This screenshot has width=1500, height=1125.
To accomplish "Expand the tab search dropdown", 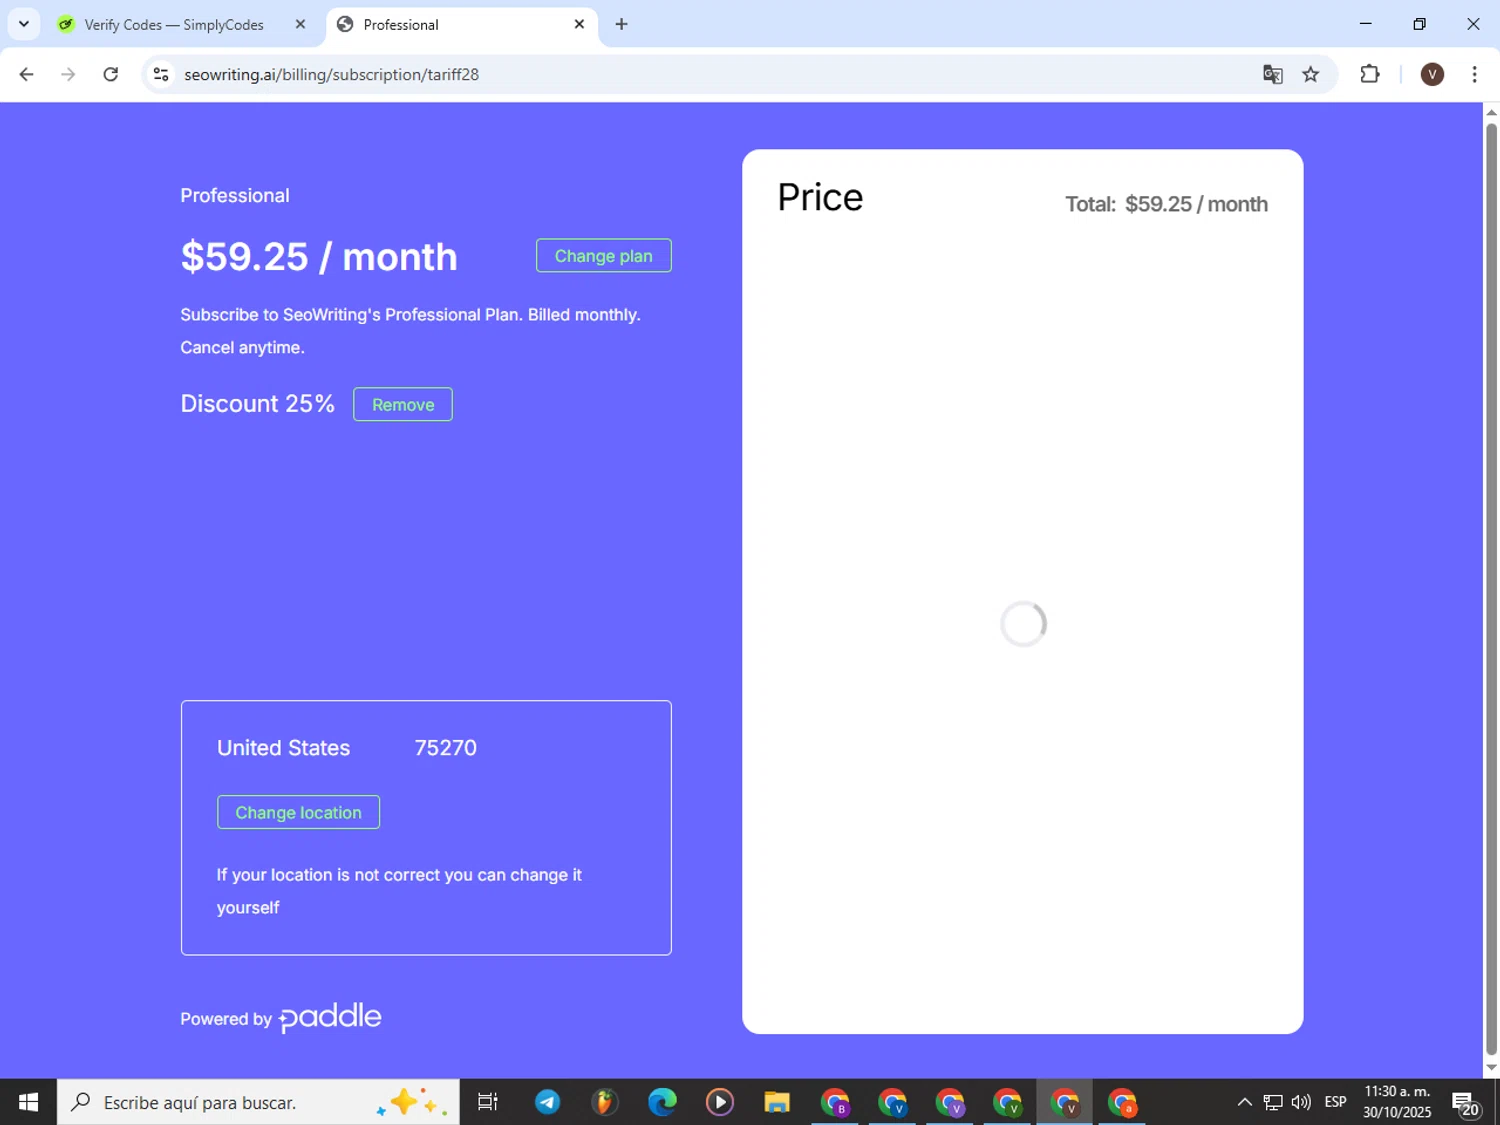I will [24, 24].
